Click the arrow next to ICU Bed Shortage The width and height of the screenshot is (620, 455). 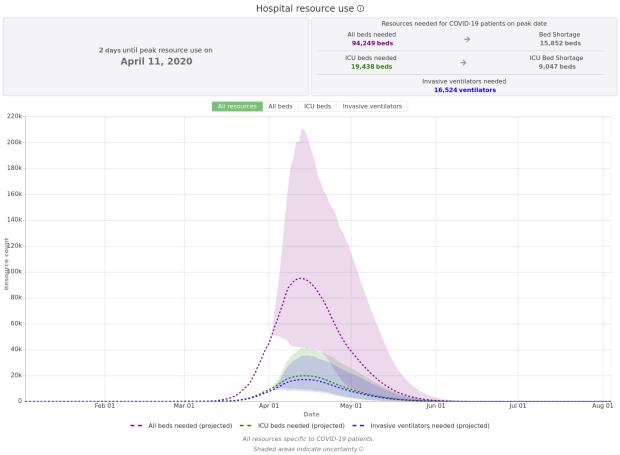(463, 62)
